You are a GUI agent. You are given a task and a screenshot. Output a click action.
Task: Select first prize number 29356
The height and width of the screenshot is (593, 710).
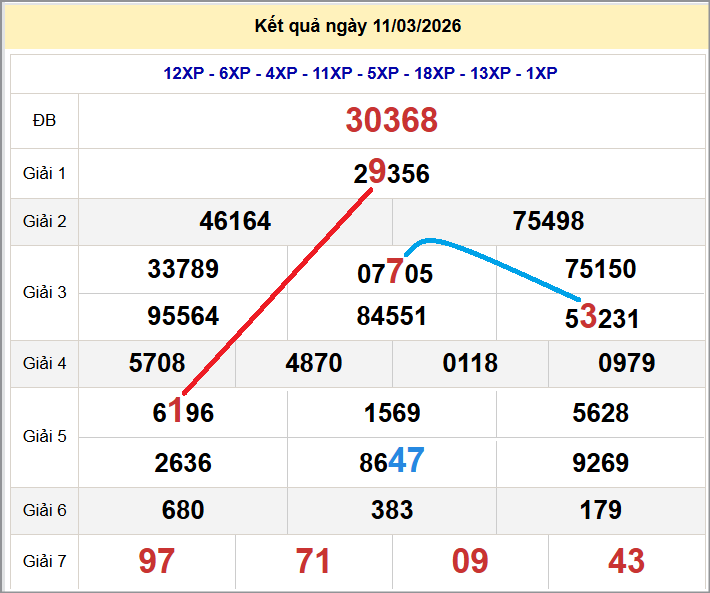392,174
